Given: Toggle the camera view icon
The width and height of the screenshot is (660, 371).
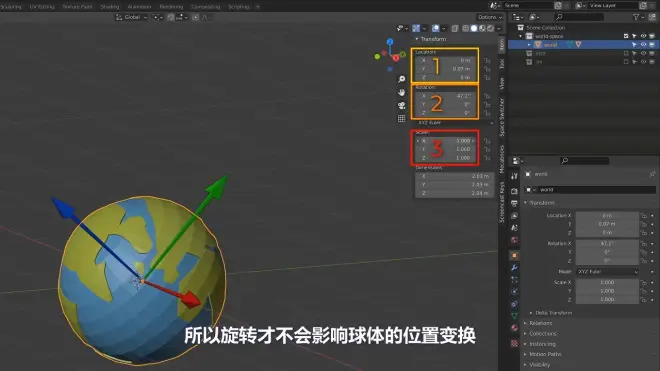Looking at the screenshot, I should point(402,105).
